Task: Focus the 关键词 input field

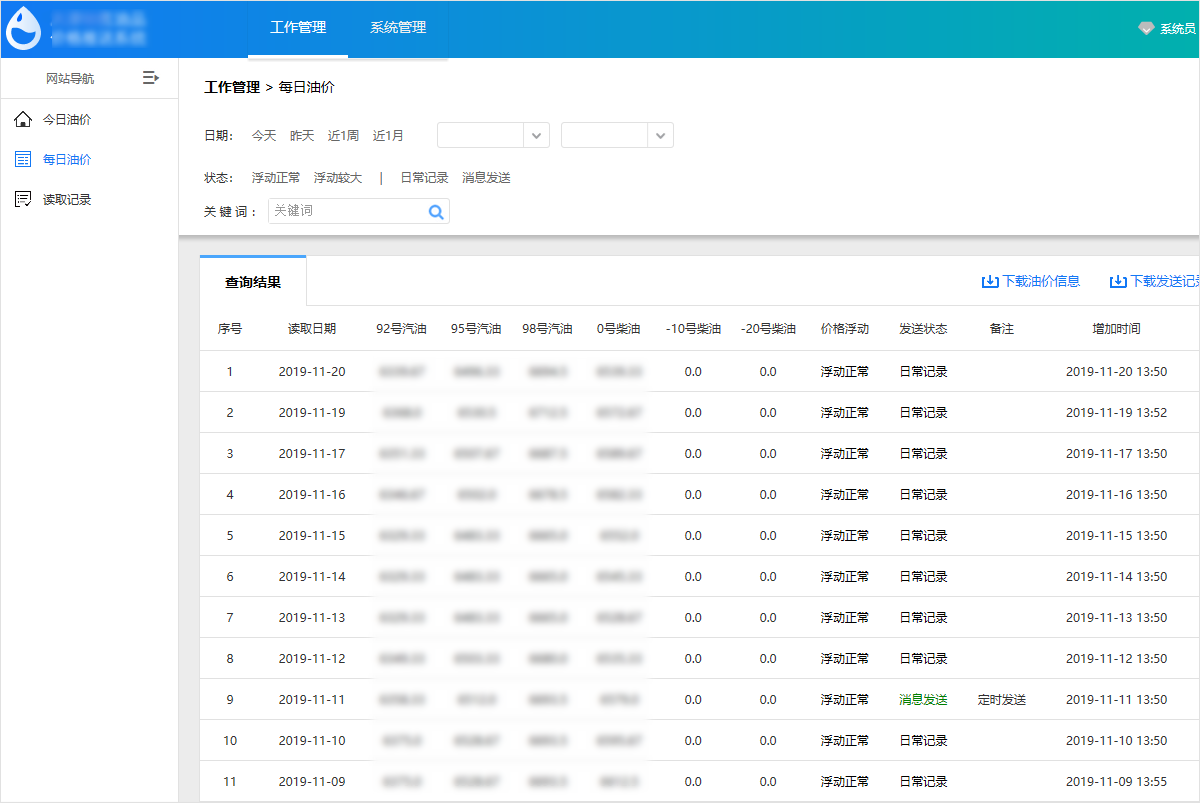Action: tap(347, 211)
